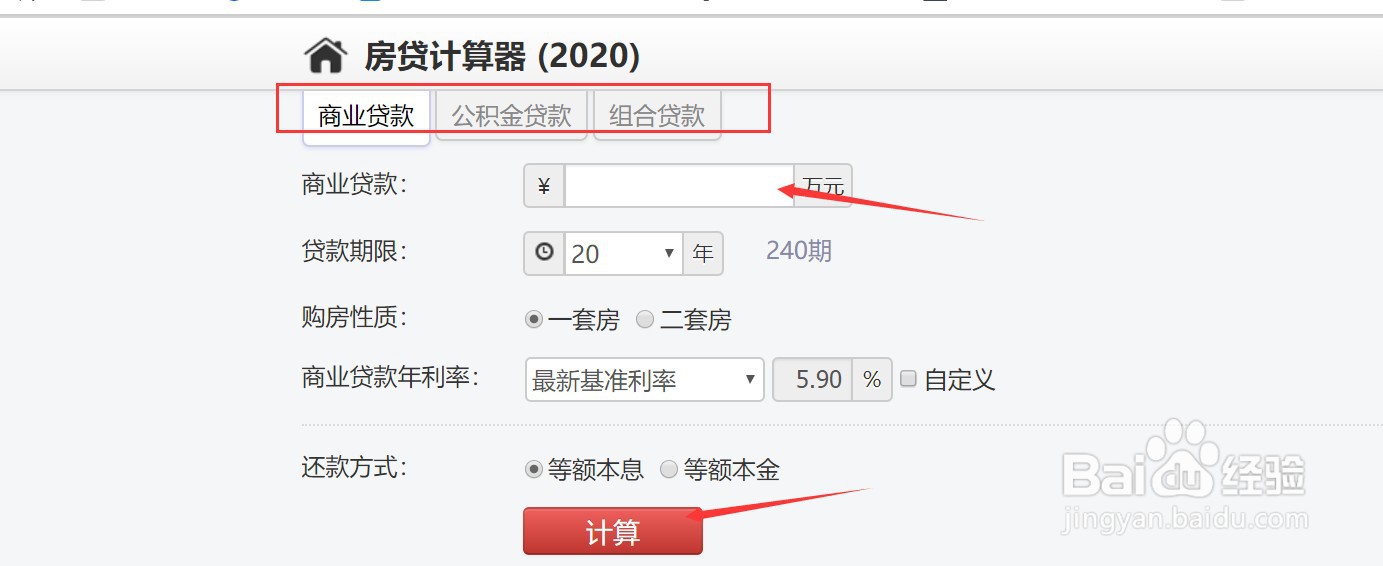The height and width of the screenshot is (566, 1383).
Task: Open the loan term years dropdown
Action: [x=624, y=254]
